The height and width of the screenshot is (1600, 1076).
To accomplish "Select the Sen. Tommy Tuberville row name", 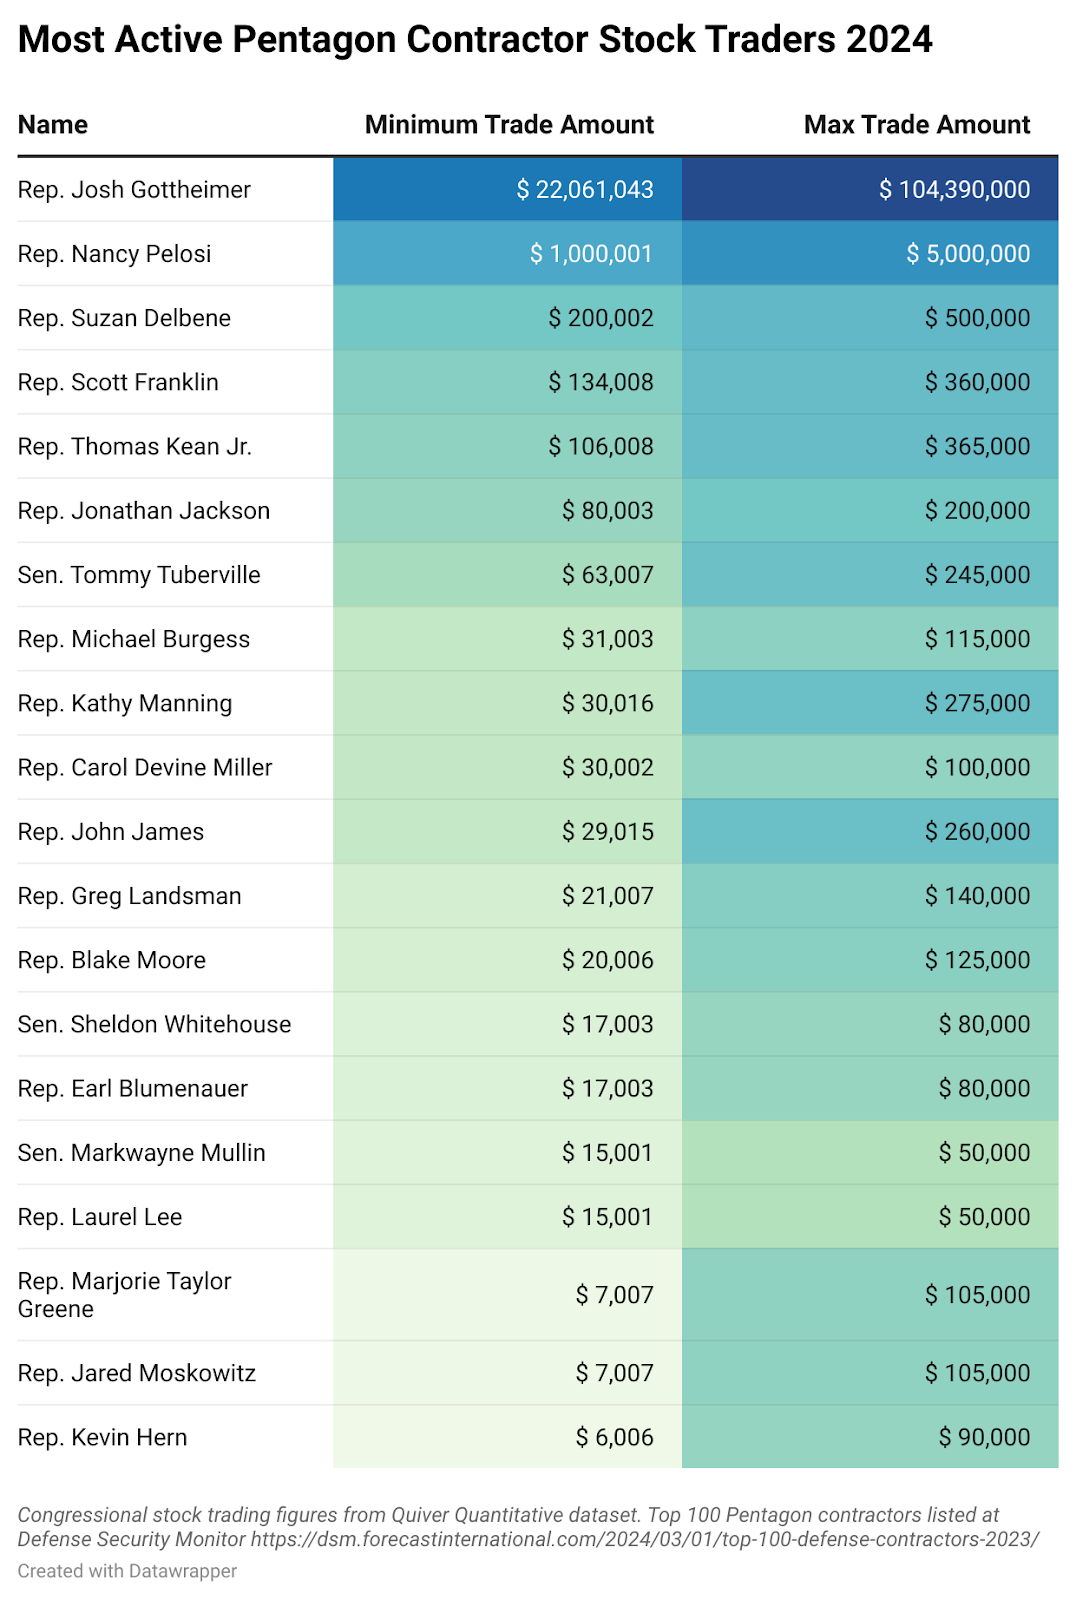I will pos(139,575).
